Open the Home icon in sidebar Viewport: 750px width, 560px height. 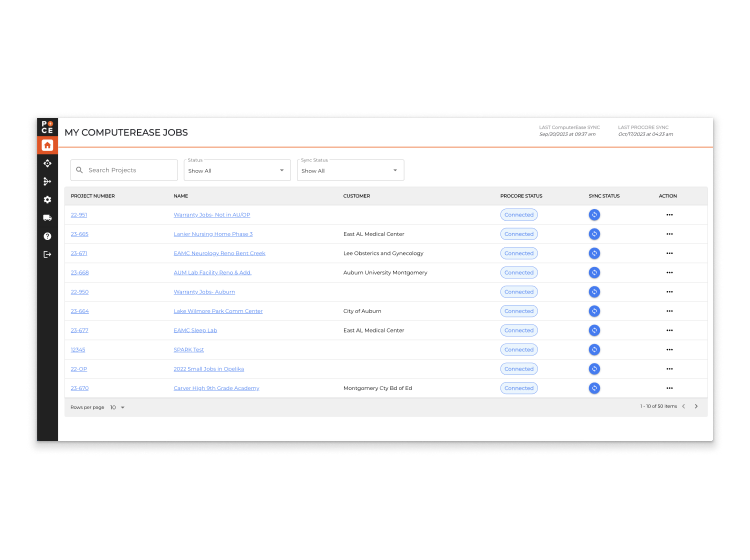coord(47,145)
